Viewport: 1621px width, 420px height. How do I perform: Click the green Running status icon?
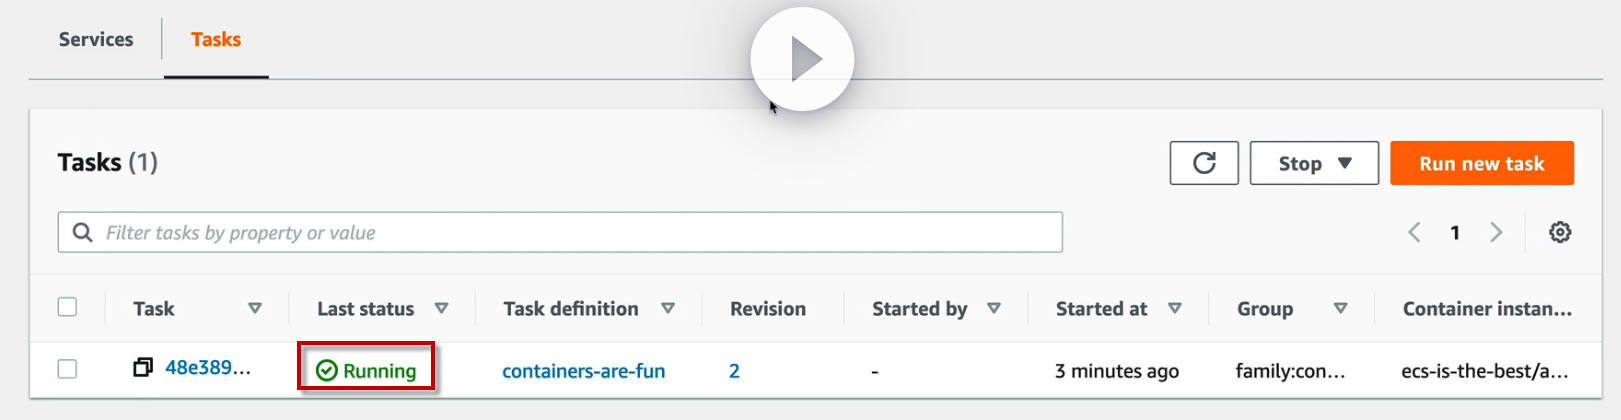point(327,371)
